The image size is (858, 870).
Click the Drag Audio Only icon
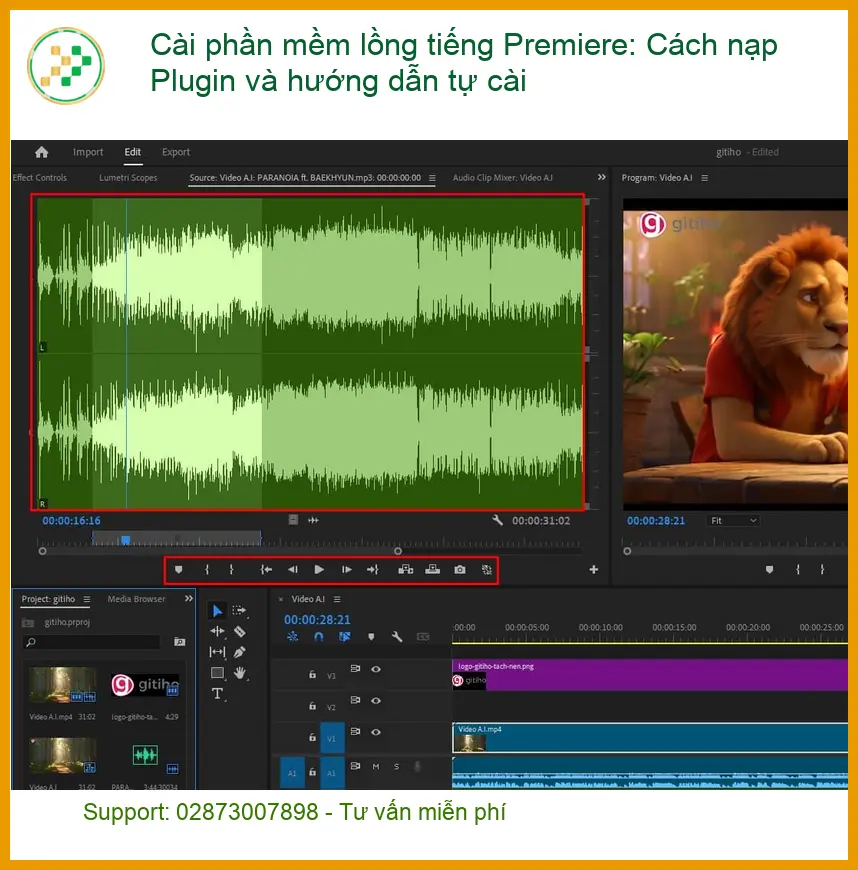pos(314,520)
